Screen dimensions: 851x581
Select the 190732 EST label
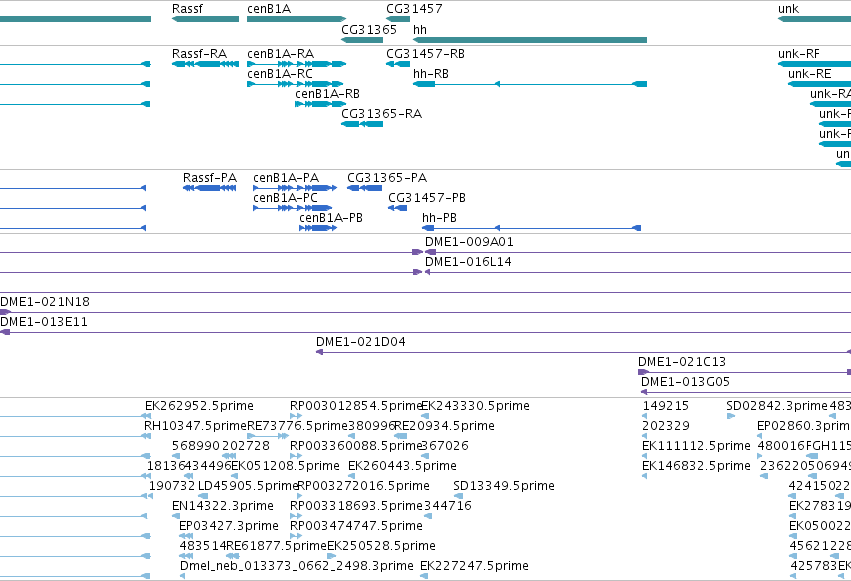[x=172, y=486]
